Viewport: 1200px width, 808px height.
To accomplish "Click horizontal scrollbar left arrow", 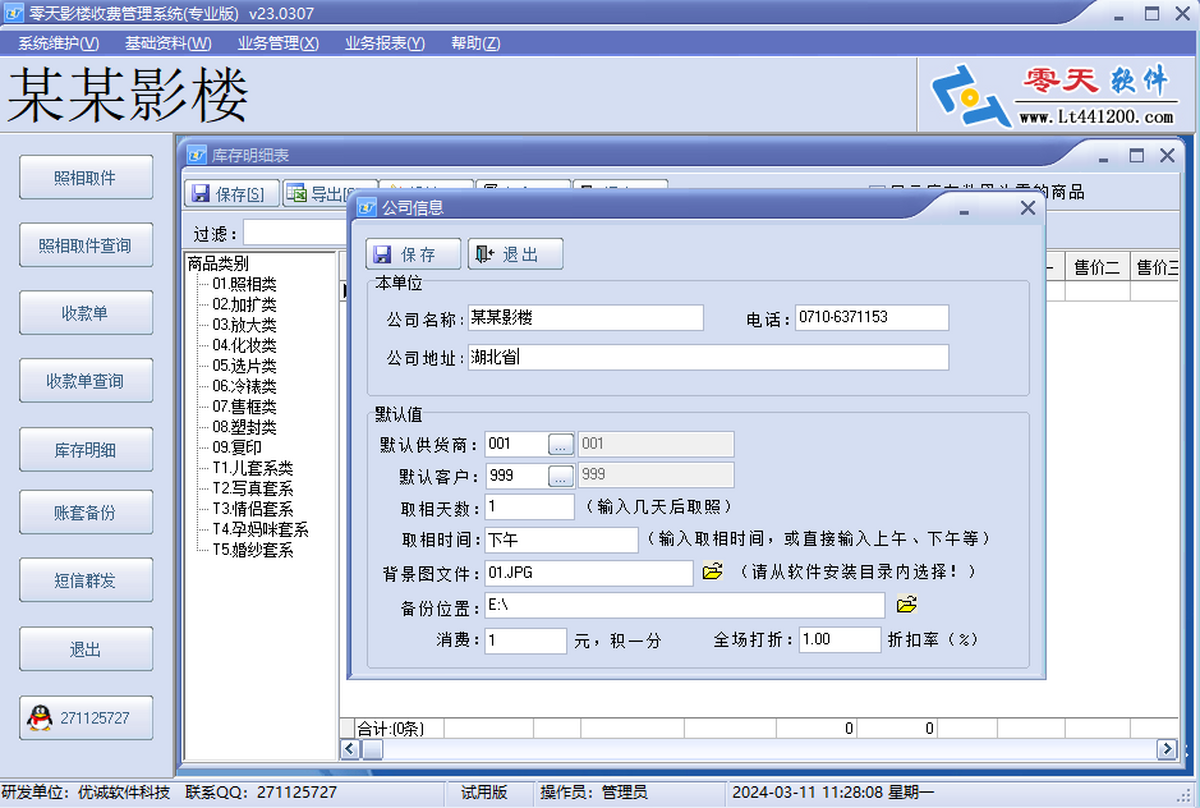I will (x=349, y=749).
